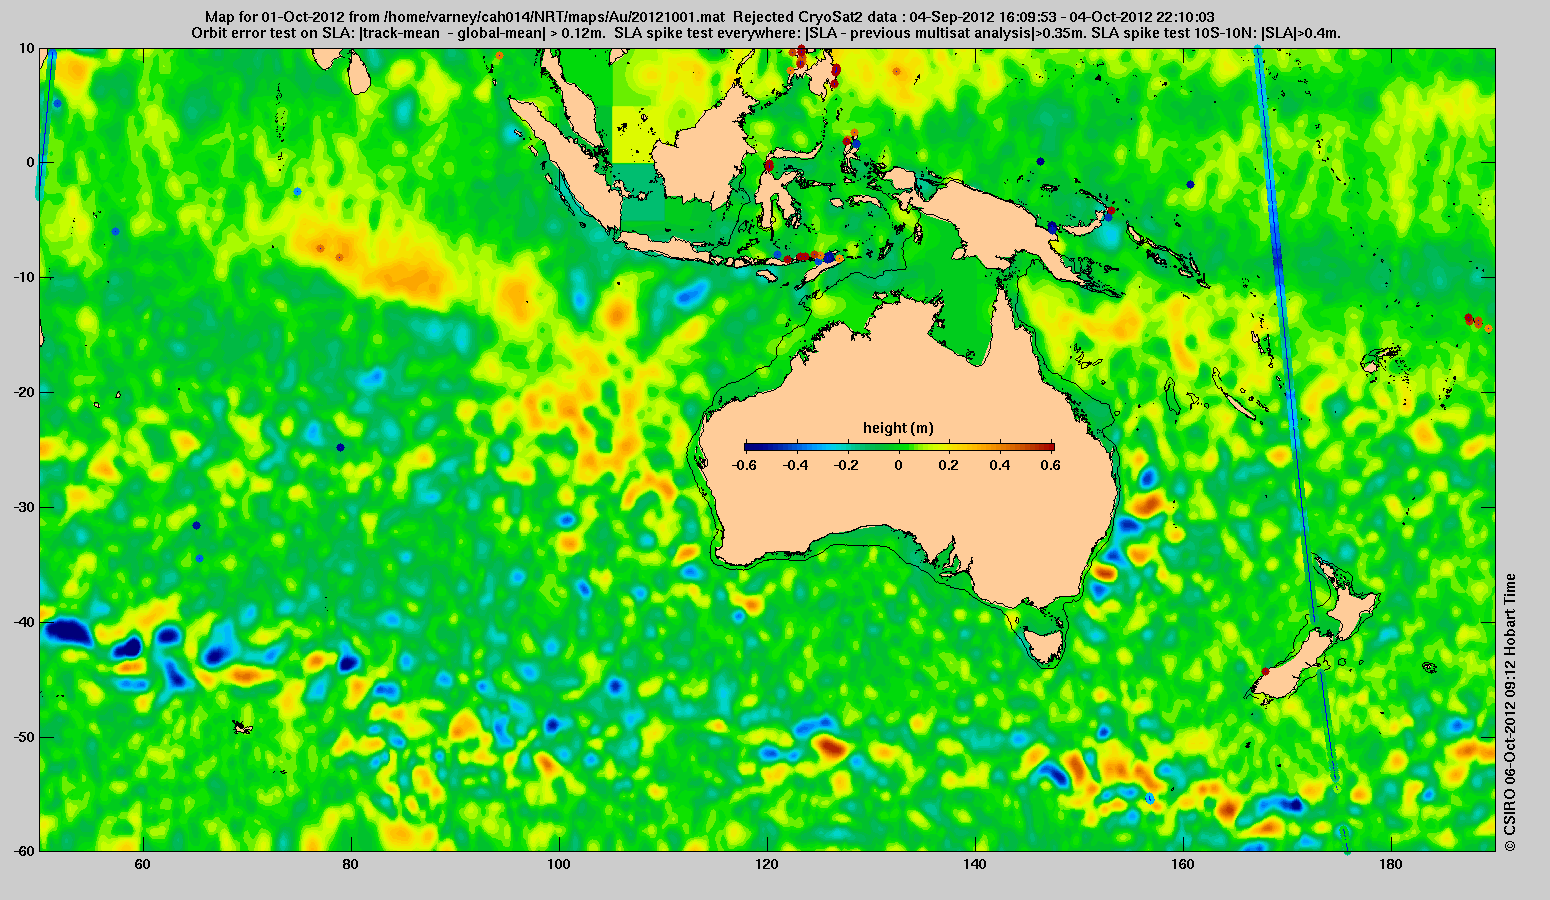Click longitude tick label "100" on the bottom axis

point(559,863)
